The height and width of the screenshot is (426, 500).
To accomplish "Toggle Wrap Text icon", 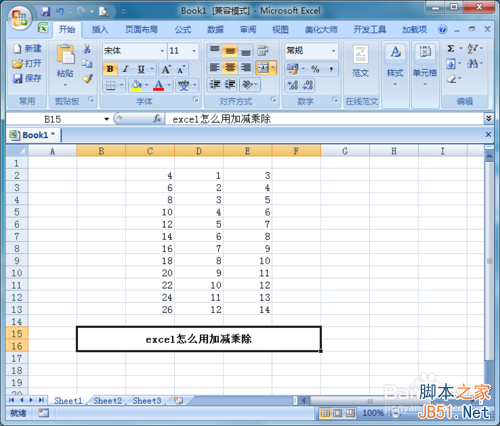I will click(263, 51).
